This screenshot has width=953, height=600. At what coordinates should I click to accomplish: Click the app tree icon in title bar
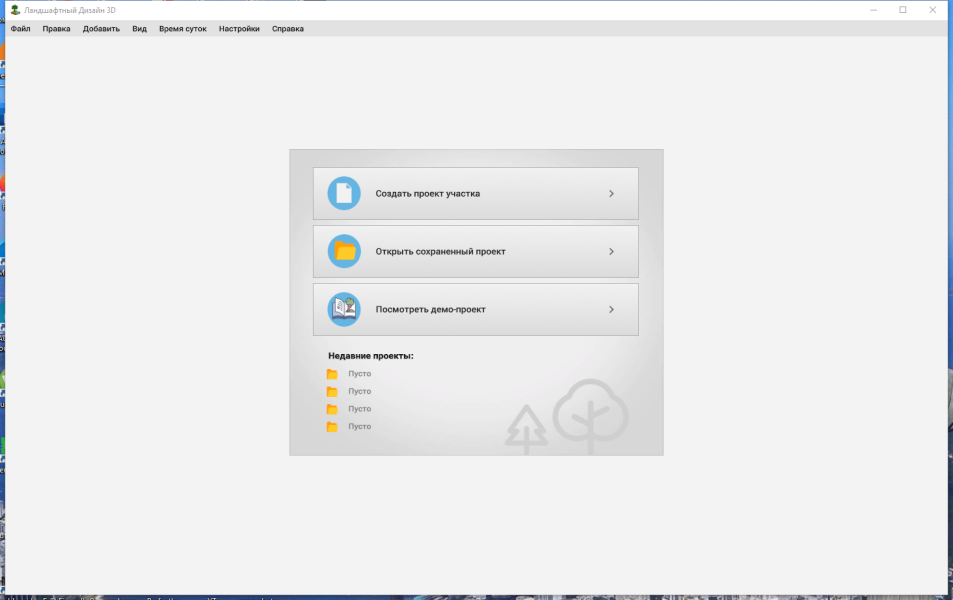click(x=15, y=10)
